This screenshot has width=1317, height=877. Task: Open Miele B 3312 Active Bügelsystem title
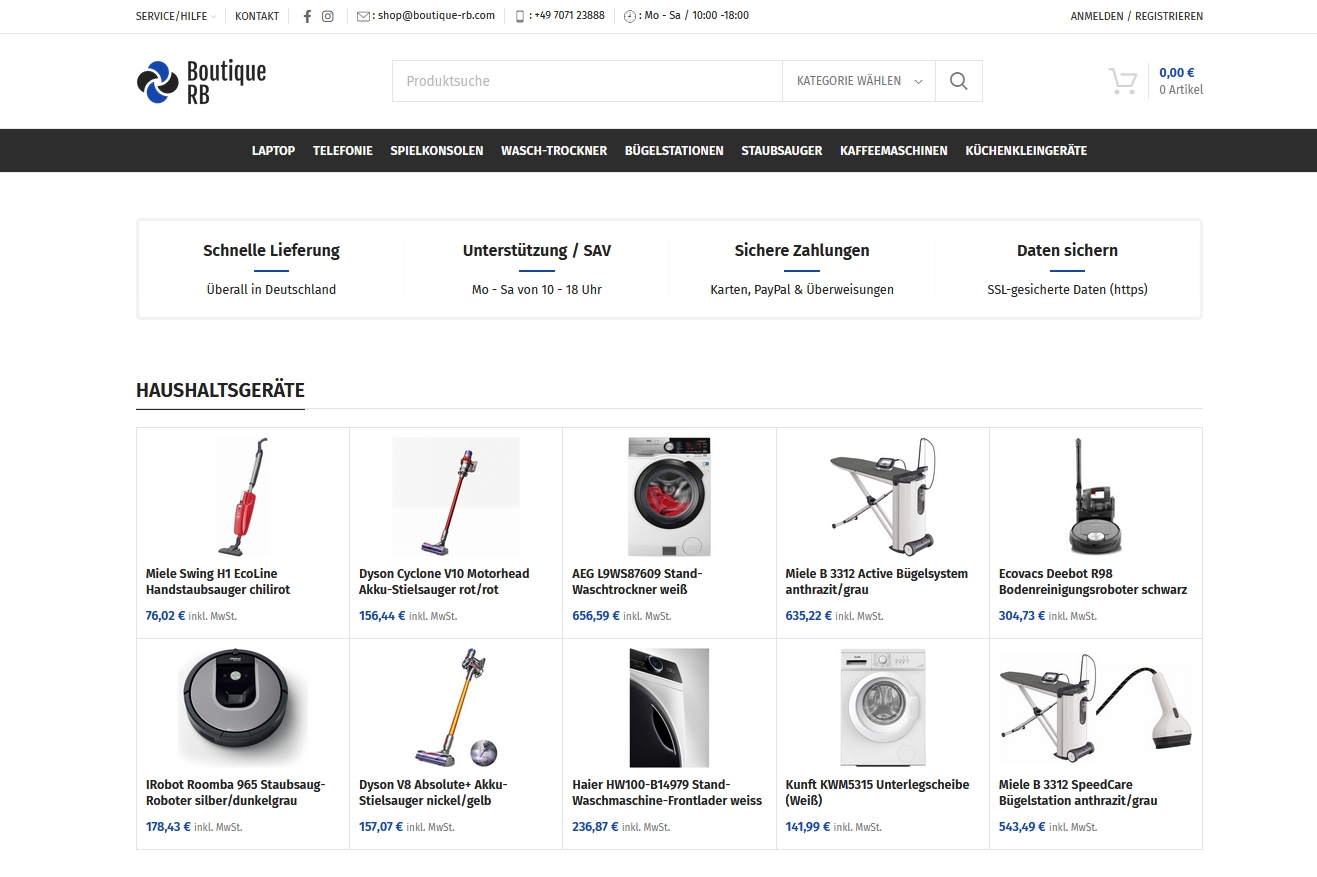click(877, 581)
